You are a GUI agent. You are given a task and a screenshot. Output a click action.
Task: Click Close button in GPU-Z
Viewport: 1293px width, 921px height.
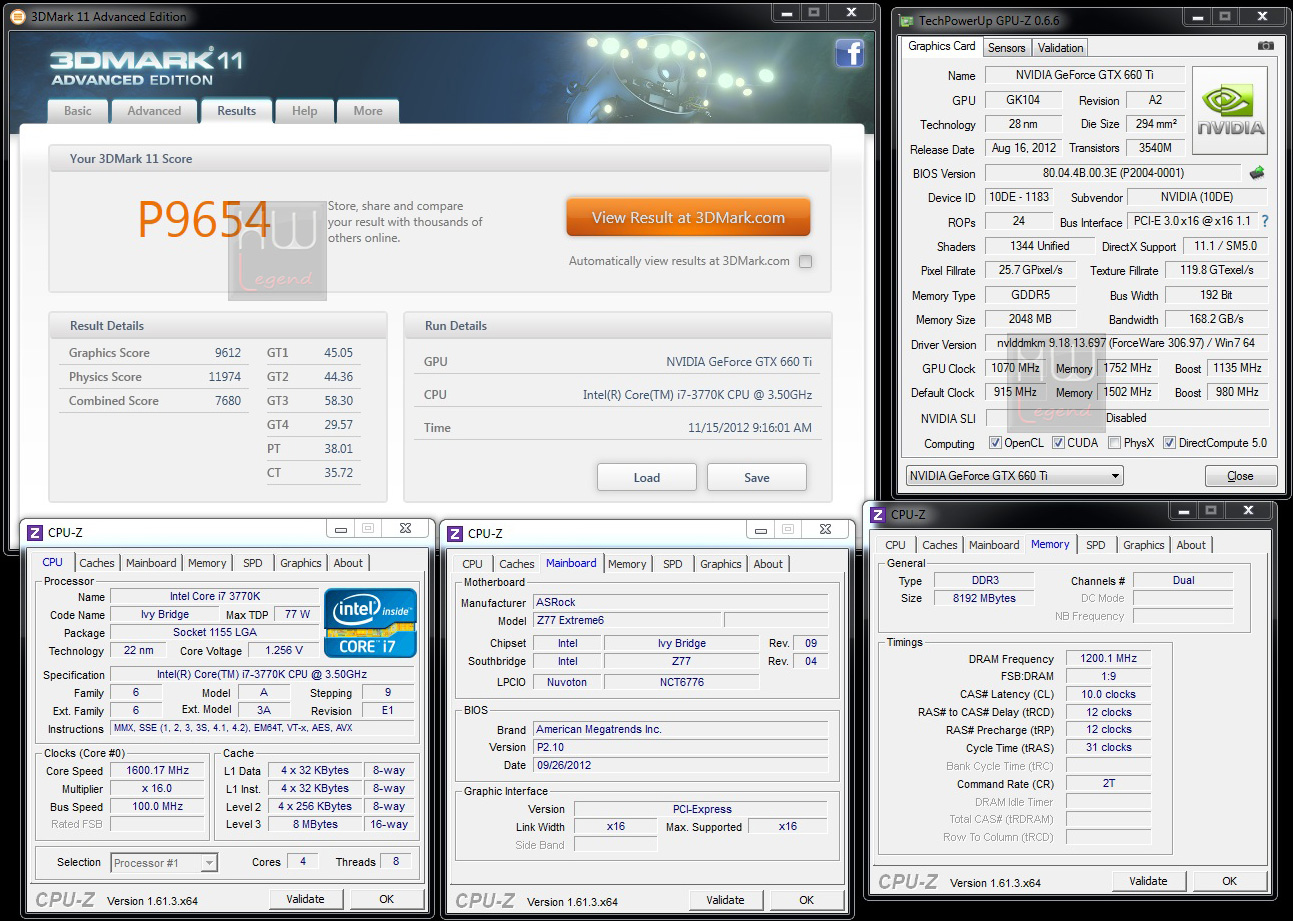(x=1240, y=476)
